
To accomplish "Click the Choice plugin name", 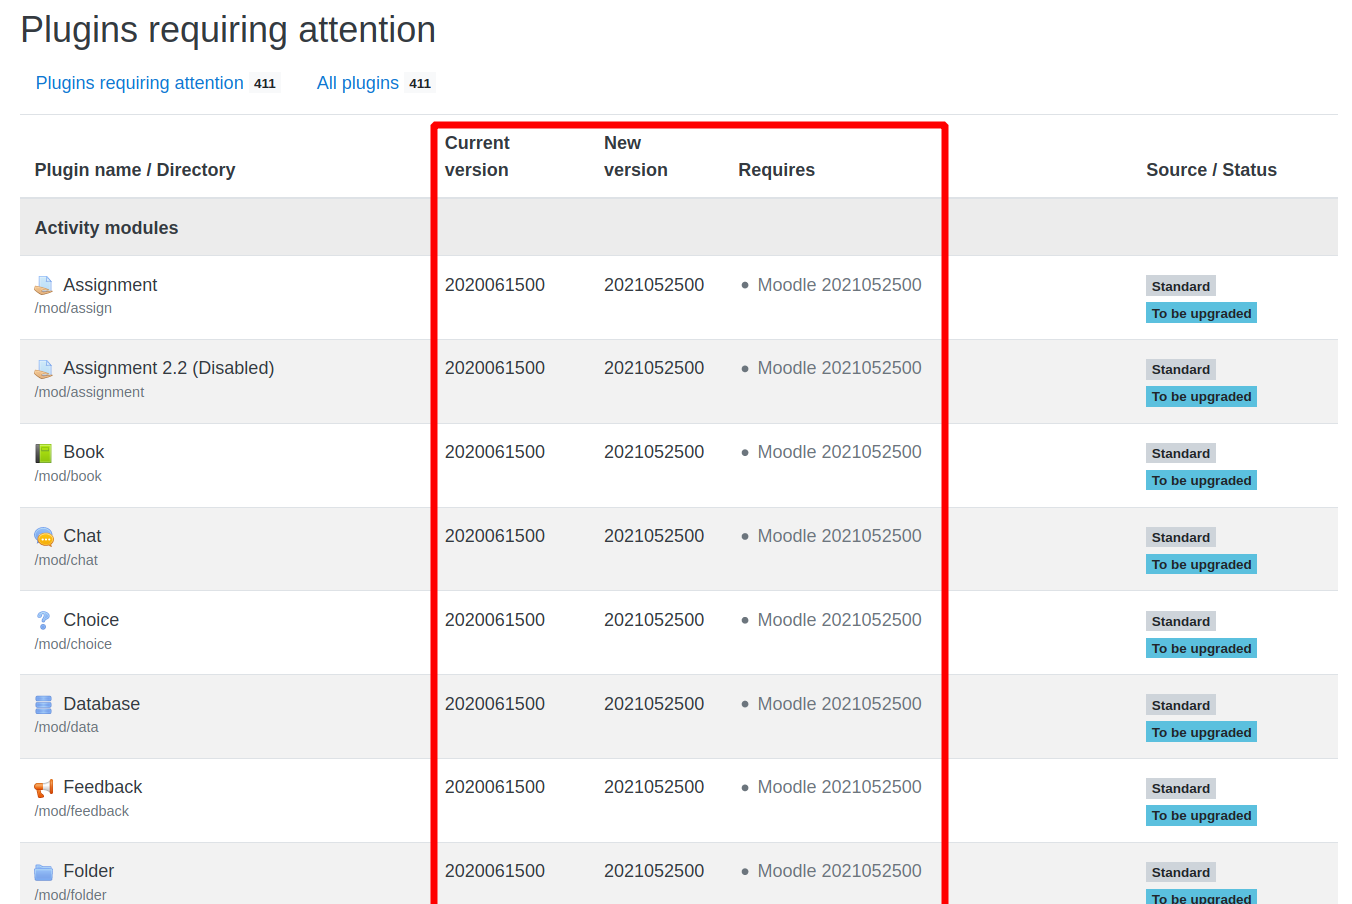I will tap(91, 620).
